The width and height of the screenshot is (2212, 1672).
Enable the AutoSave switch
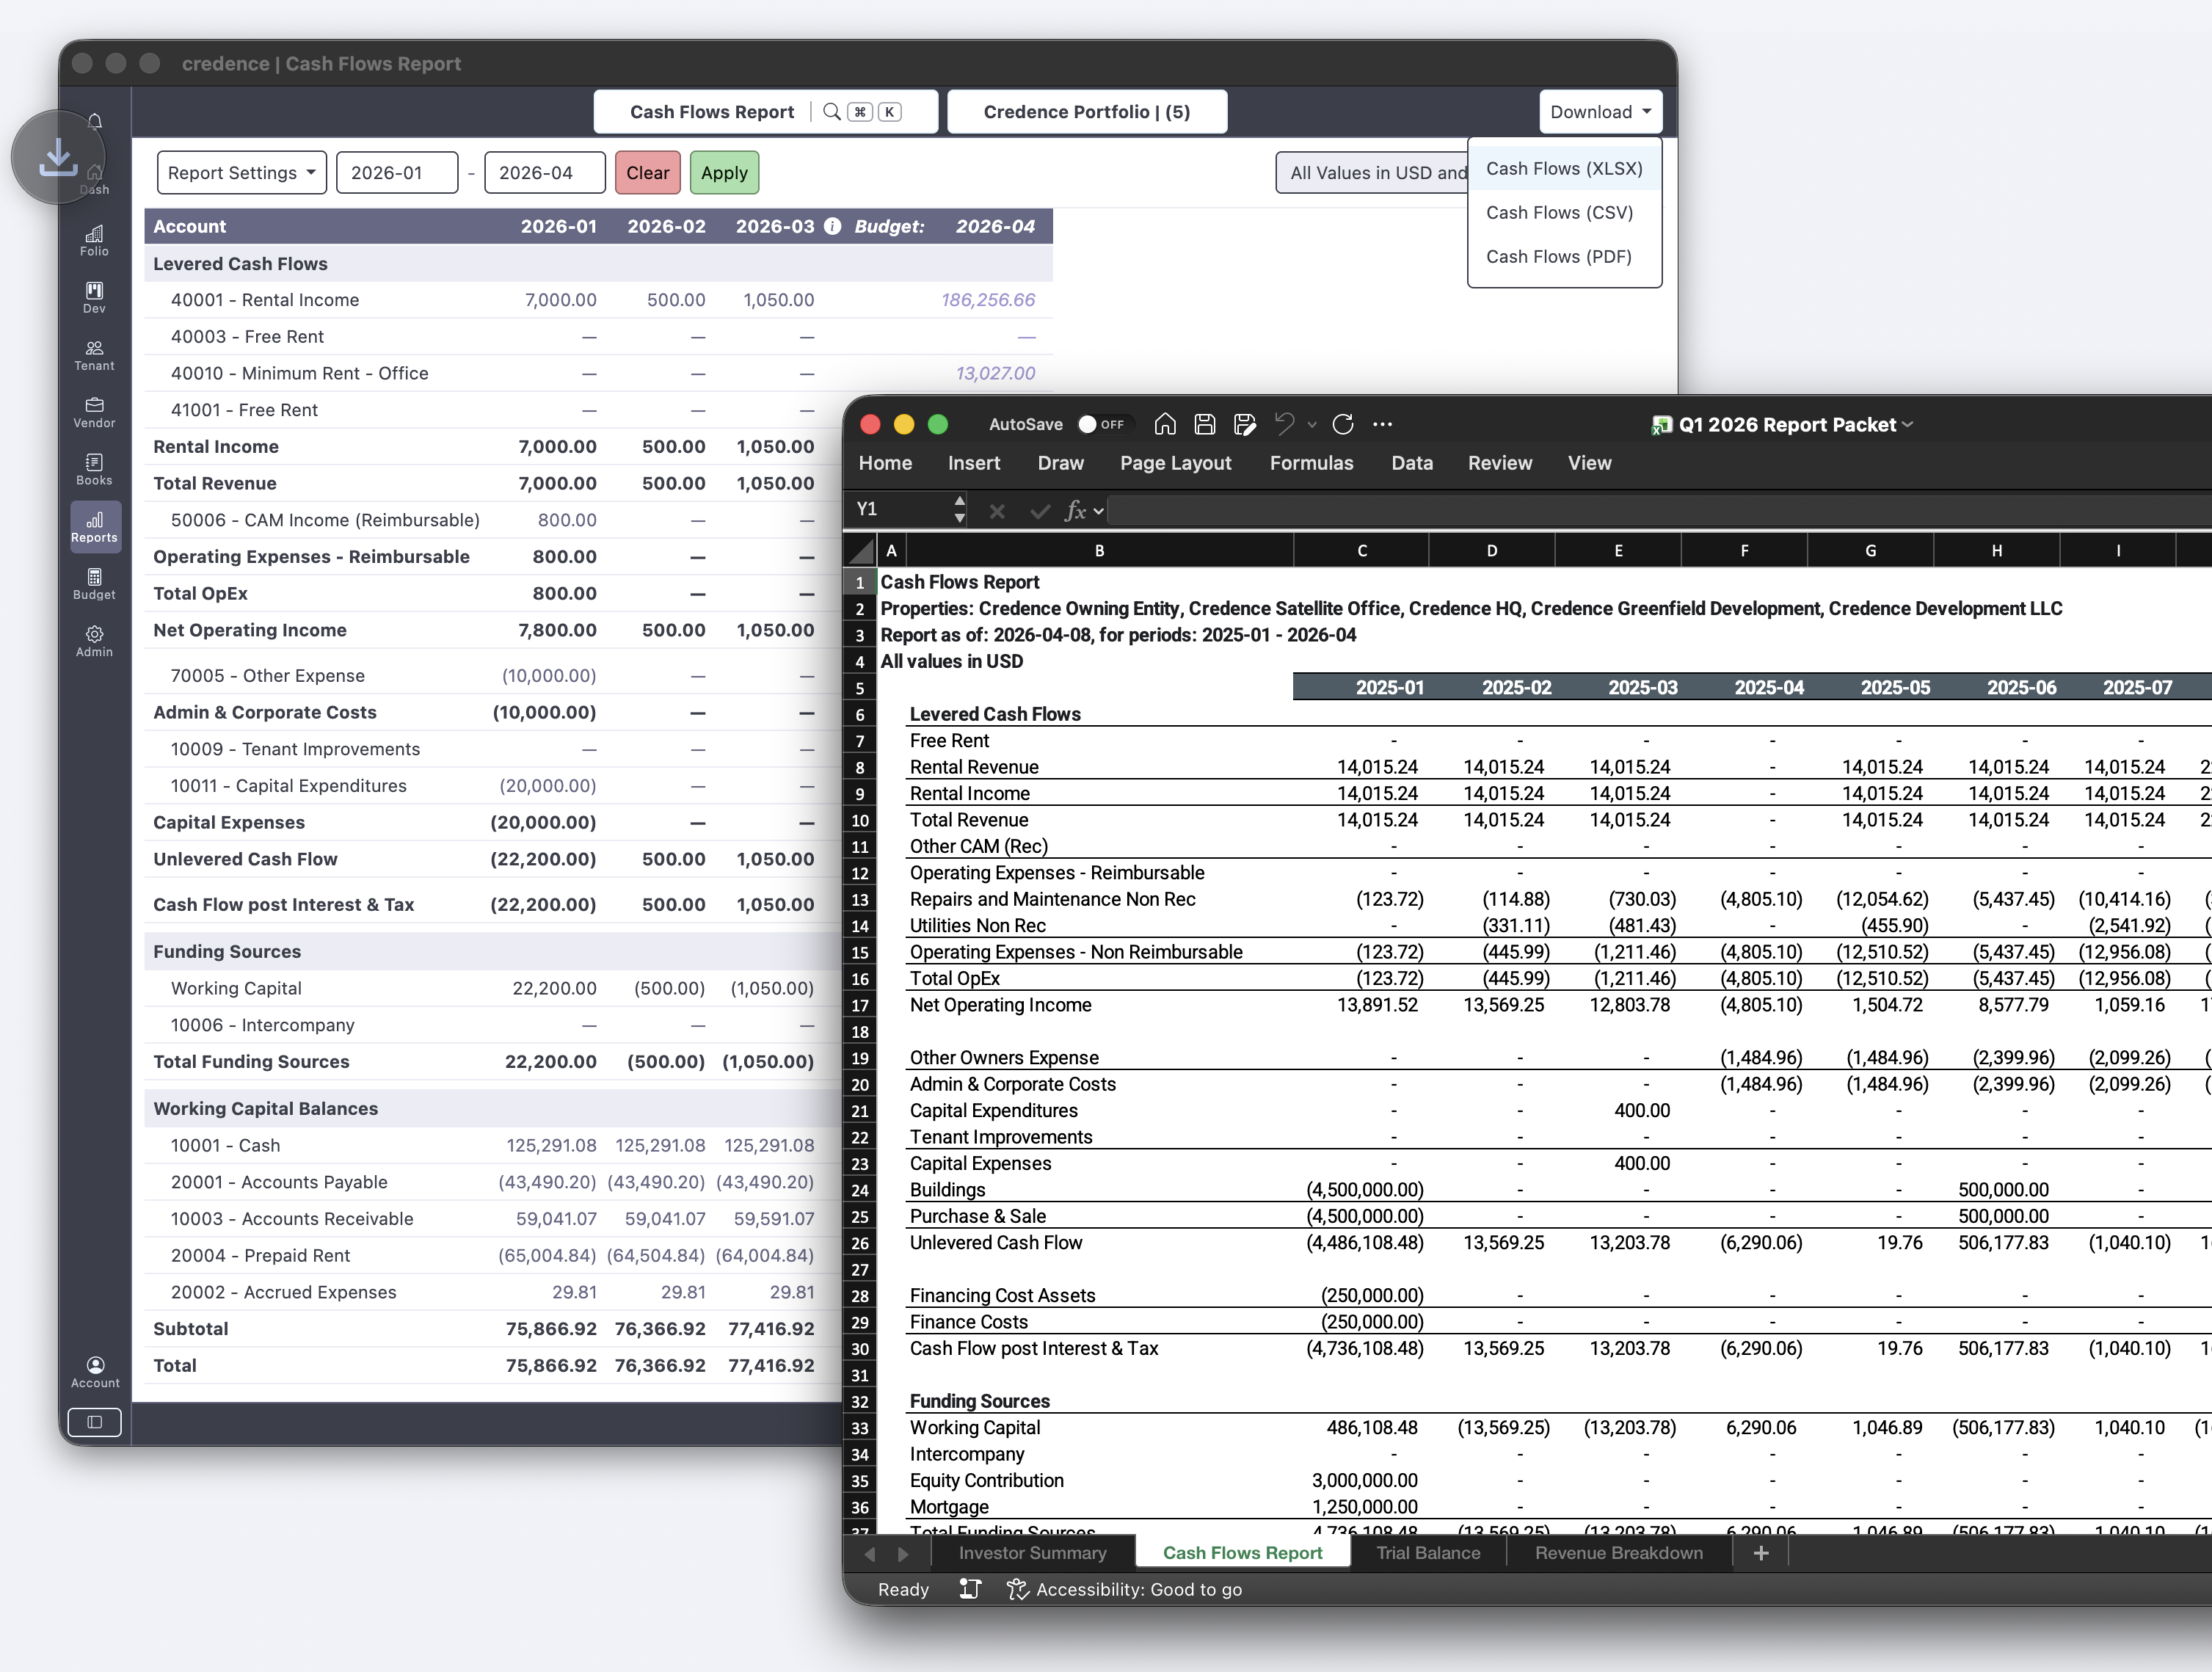click(x=1105, y=424)
